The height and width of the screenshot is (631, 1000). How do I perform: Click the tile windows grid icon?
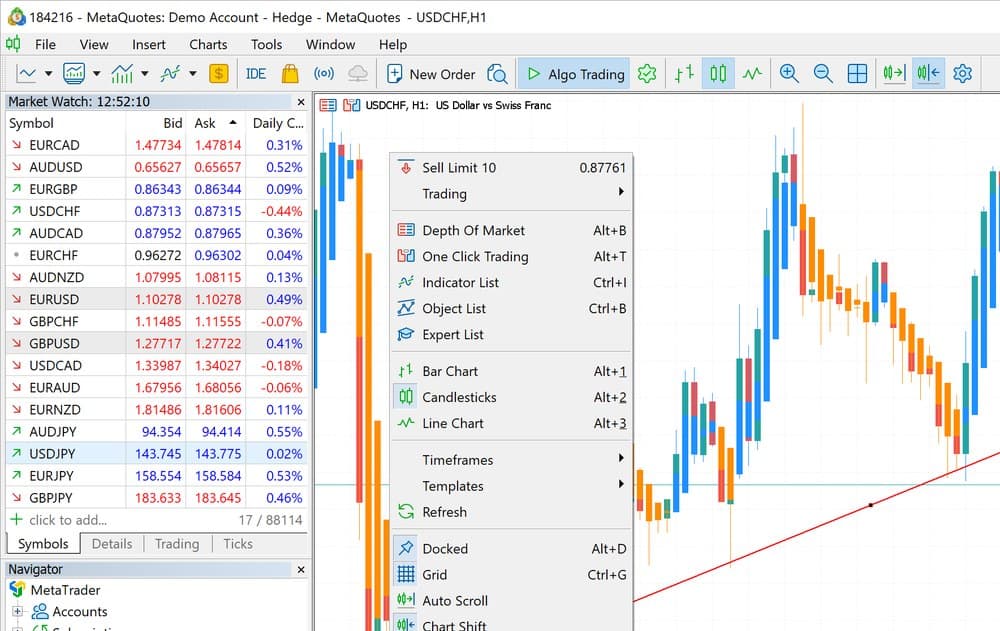(x=857, y=74)
